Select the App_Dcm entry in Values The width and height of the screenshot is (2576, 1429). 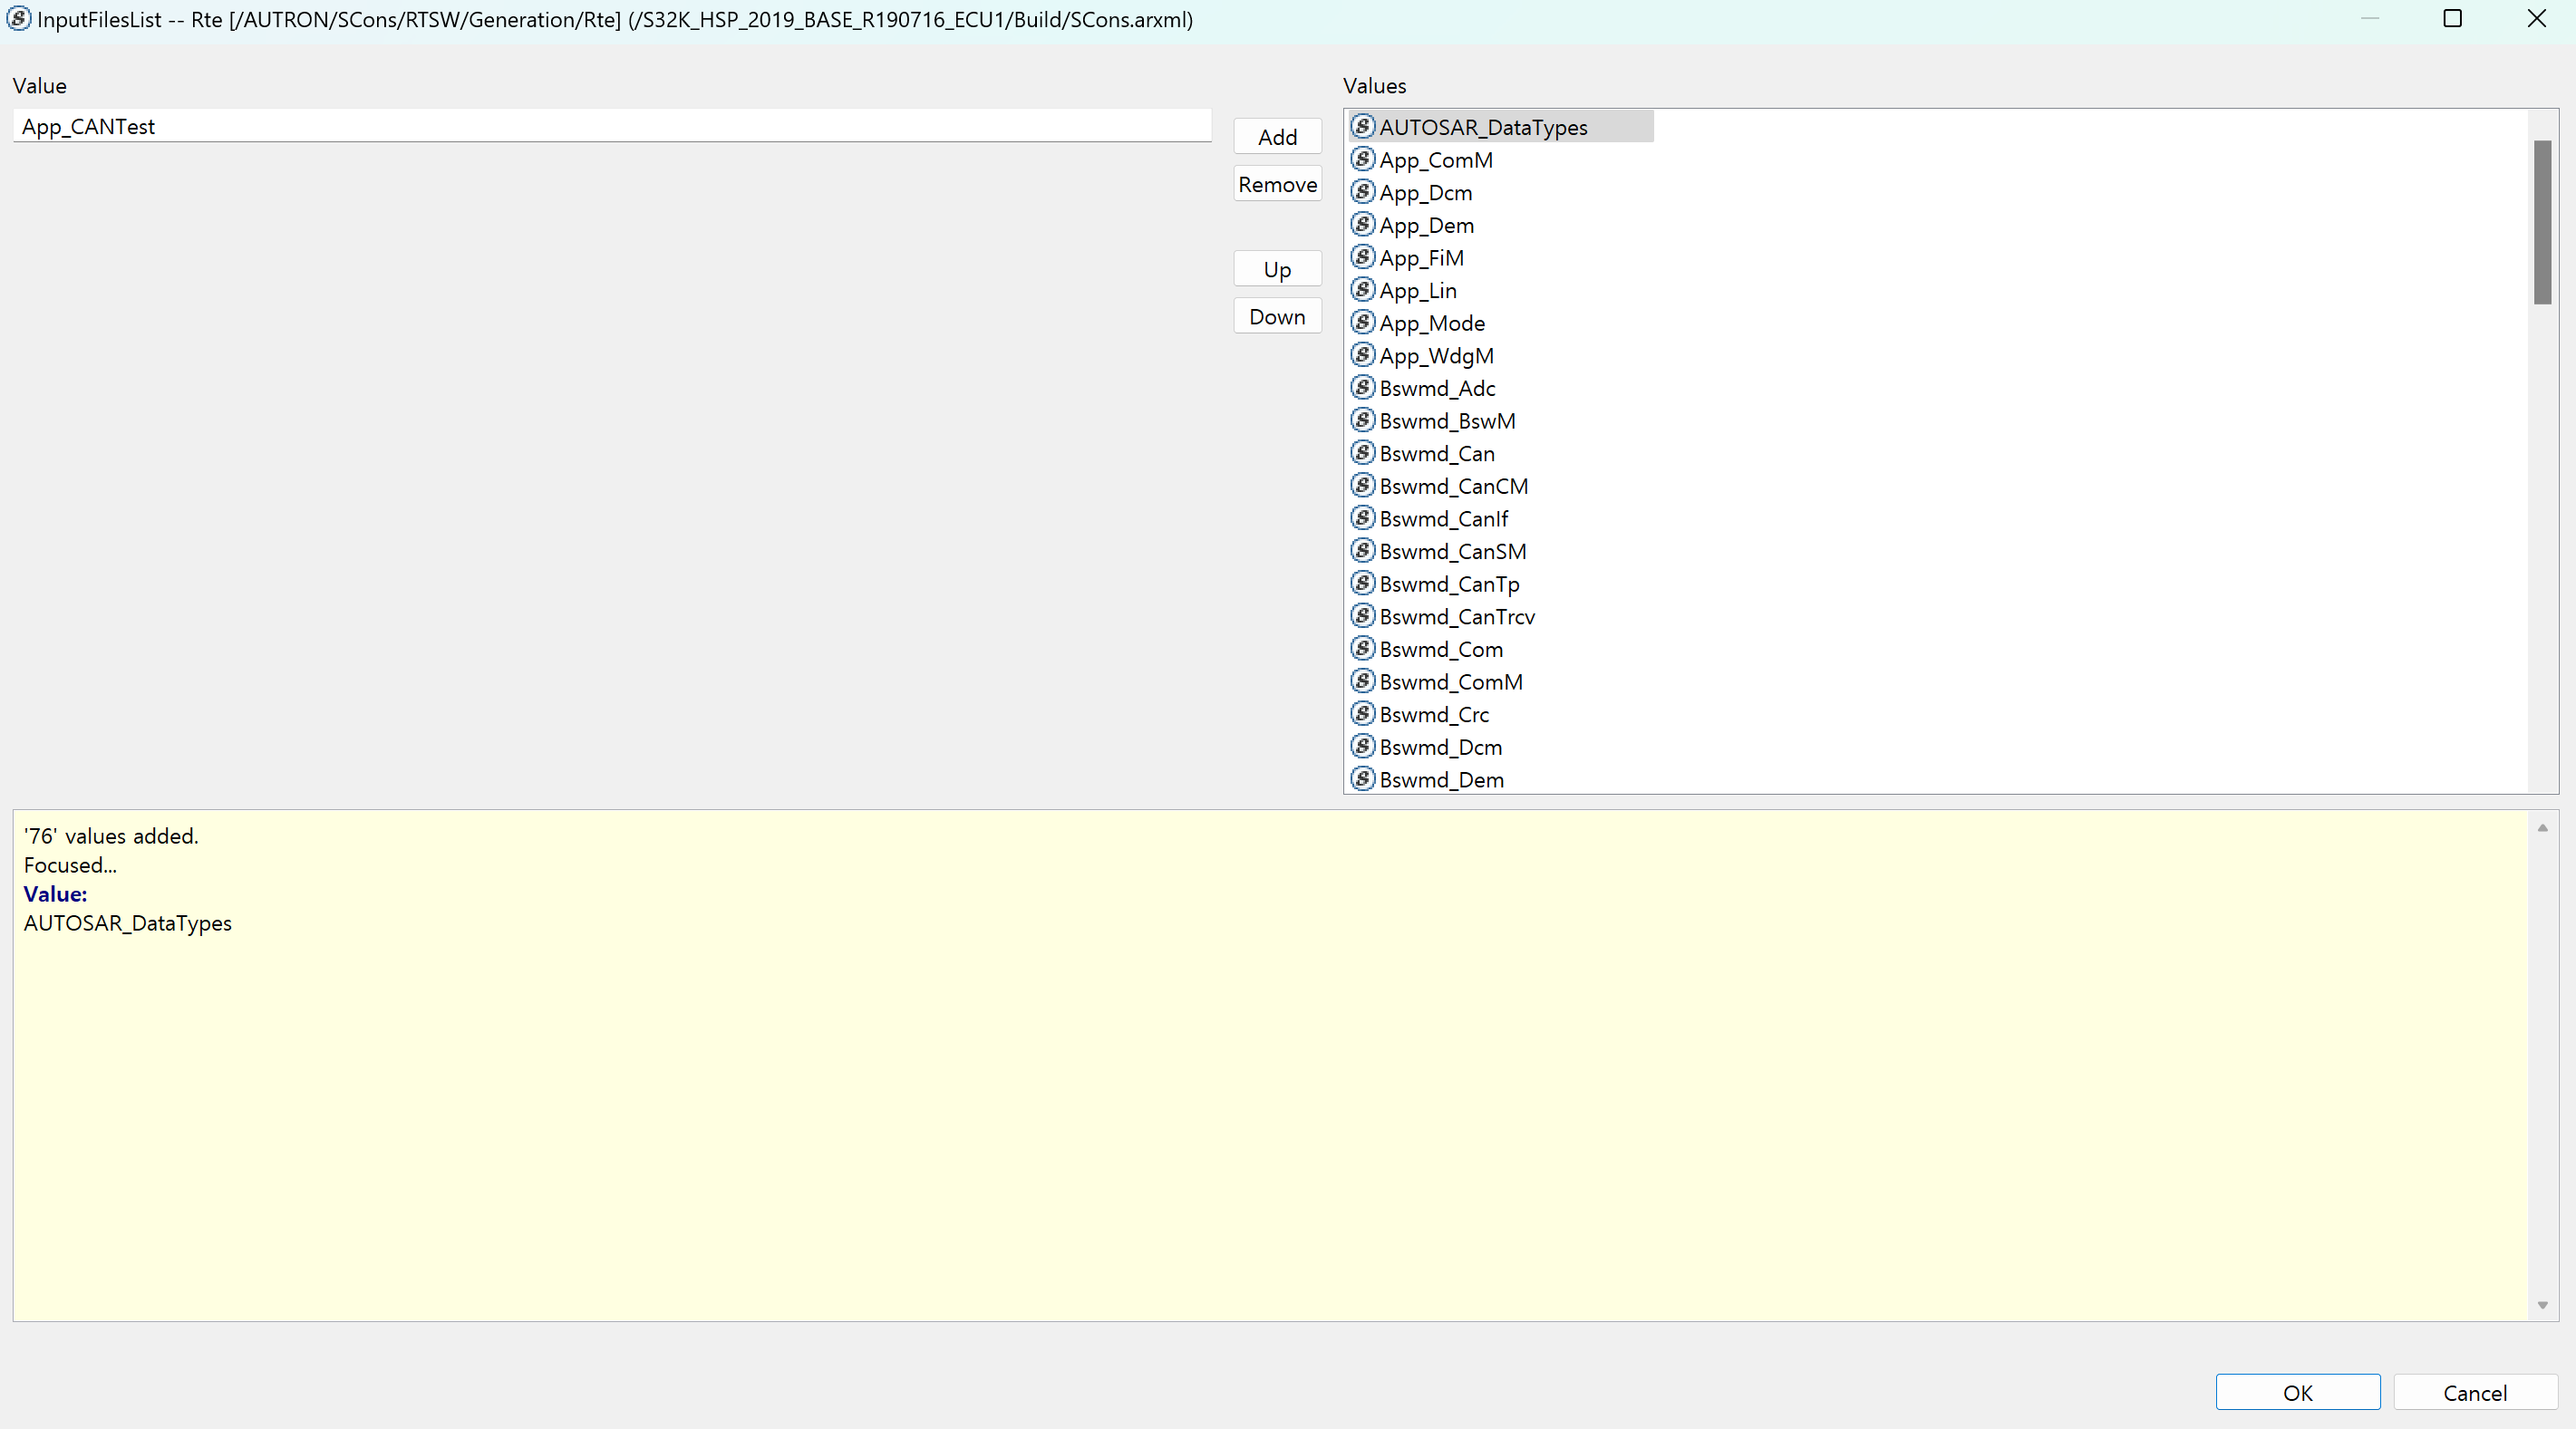pyautogui.click(x=1425, y=192)
